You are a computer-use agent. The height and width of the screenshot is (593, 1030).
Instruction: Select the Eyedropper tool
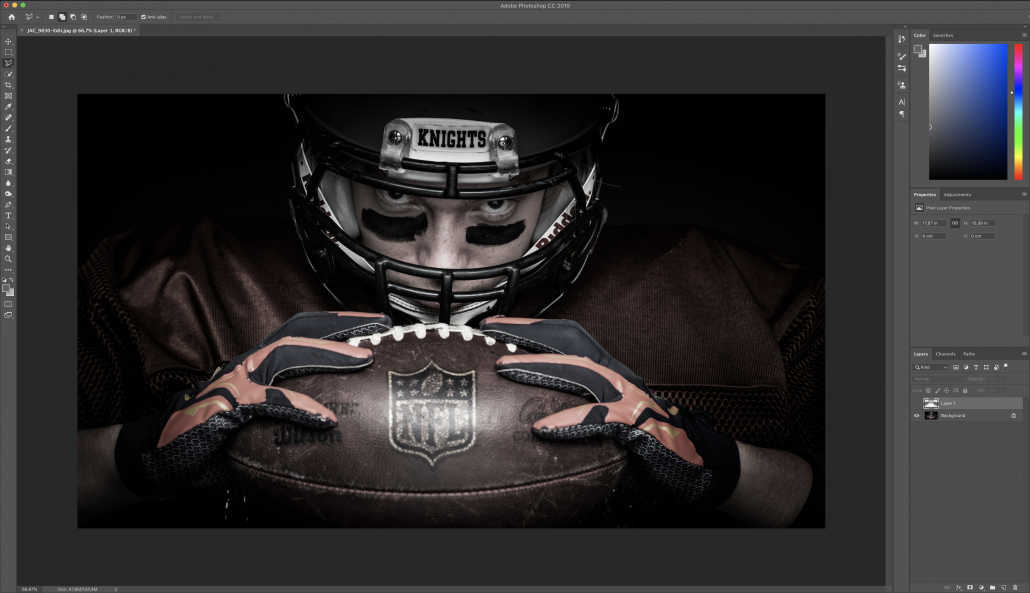coord(9,106)
